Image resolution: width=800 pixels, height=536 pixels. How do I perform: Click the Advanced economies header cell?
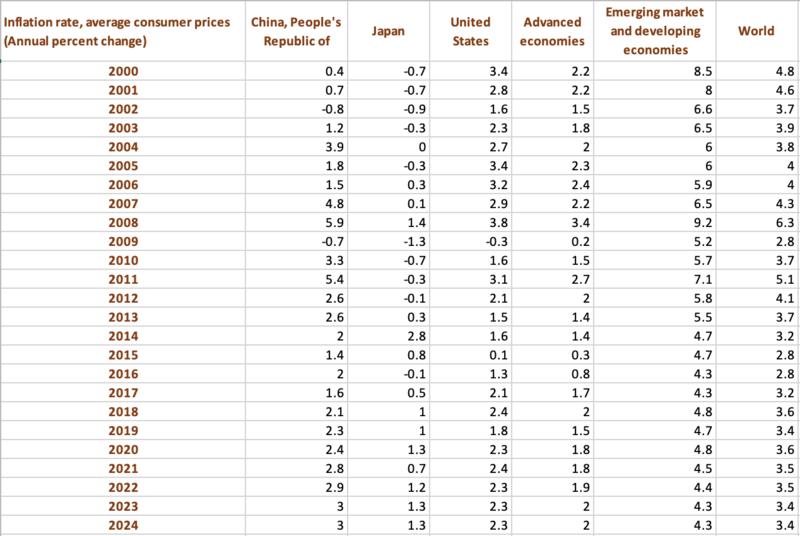[553, 31]
